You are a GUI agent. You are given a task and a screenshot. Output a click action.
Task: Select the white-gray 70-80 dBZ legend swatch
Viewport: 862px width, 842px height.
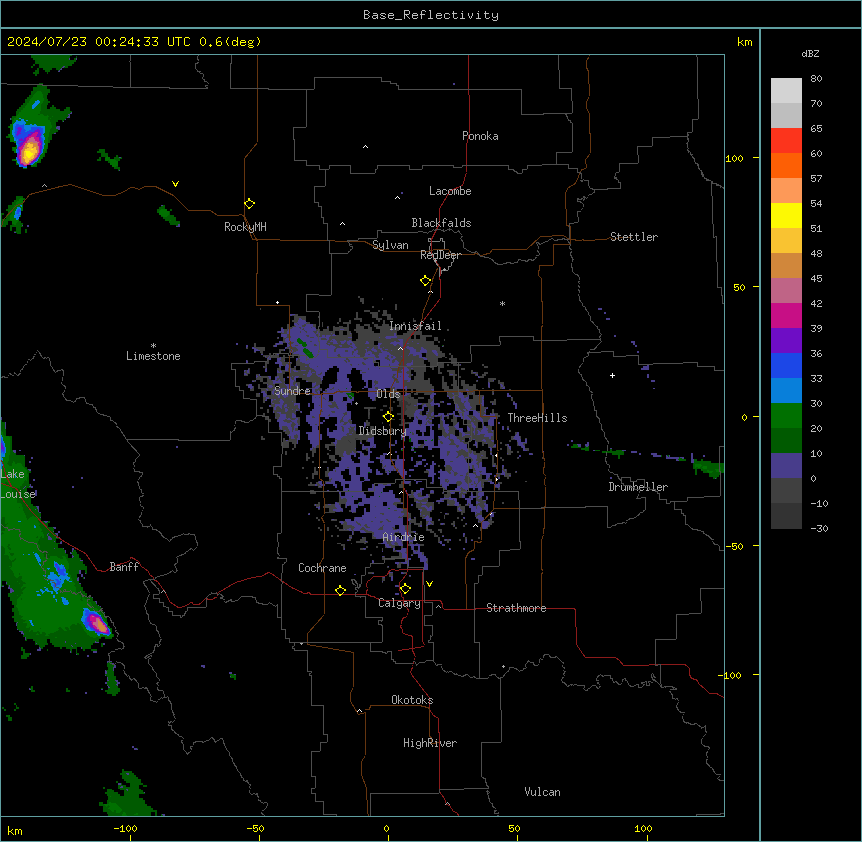(x=786, y=91)
